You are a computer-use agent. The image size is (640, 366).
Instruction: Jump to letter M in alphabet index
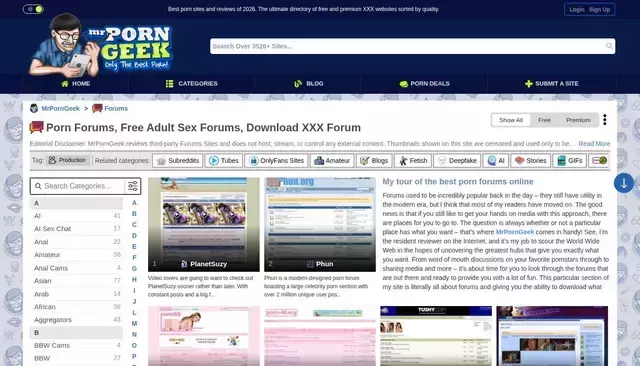click(x=134, y=324)
